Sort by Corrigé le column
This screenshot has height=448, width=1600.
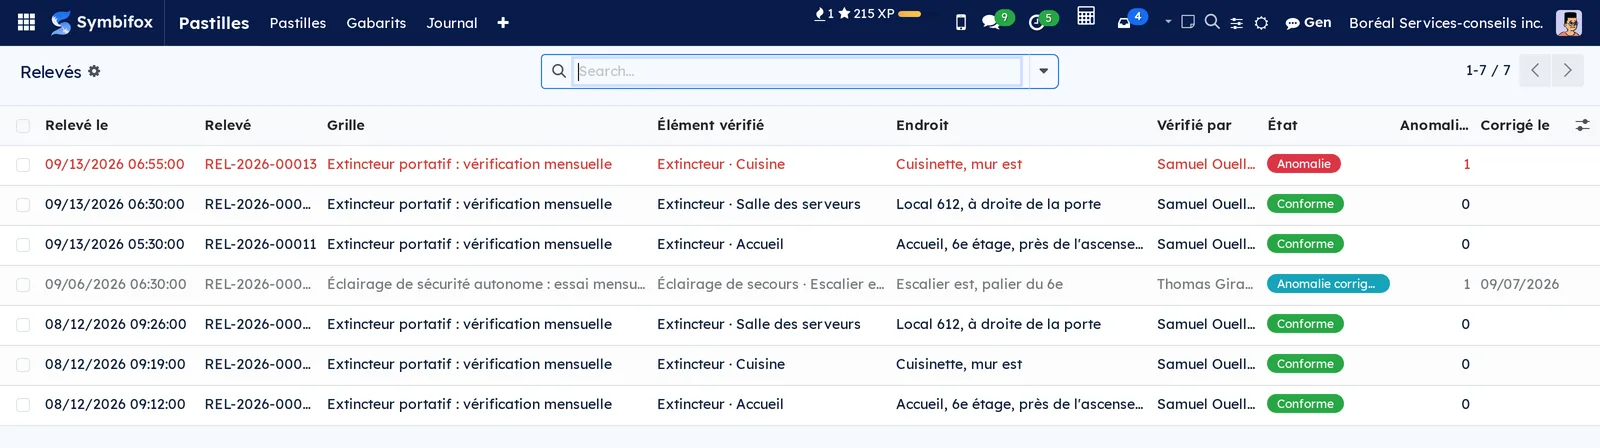(x=1515, y=125)
